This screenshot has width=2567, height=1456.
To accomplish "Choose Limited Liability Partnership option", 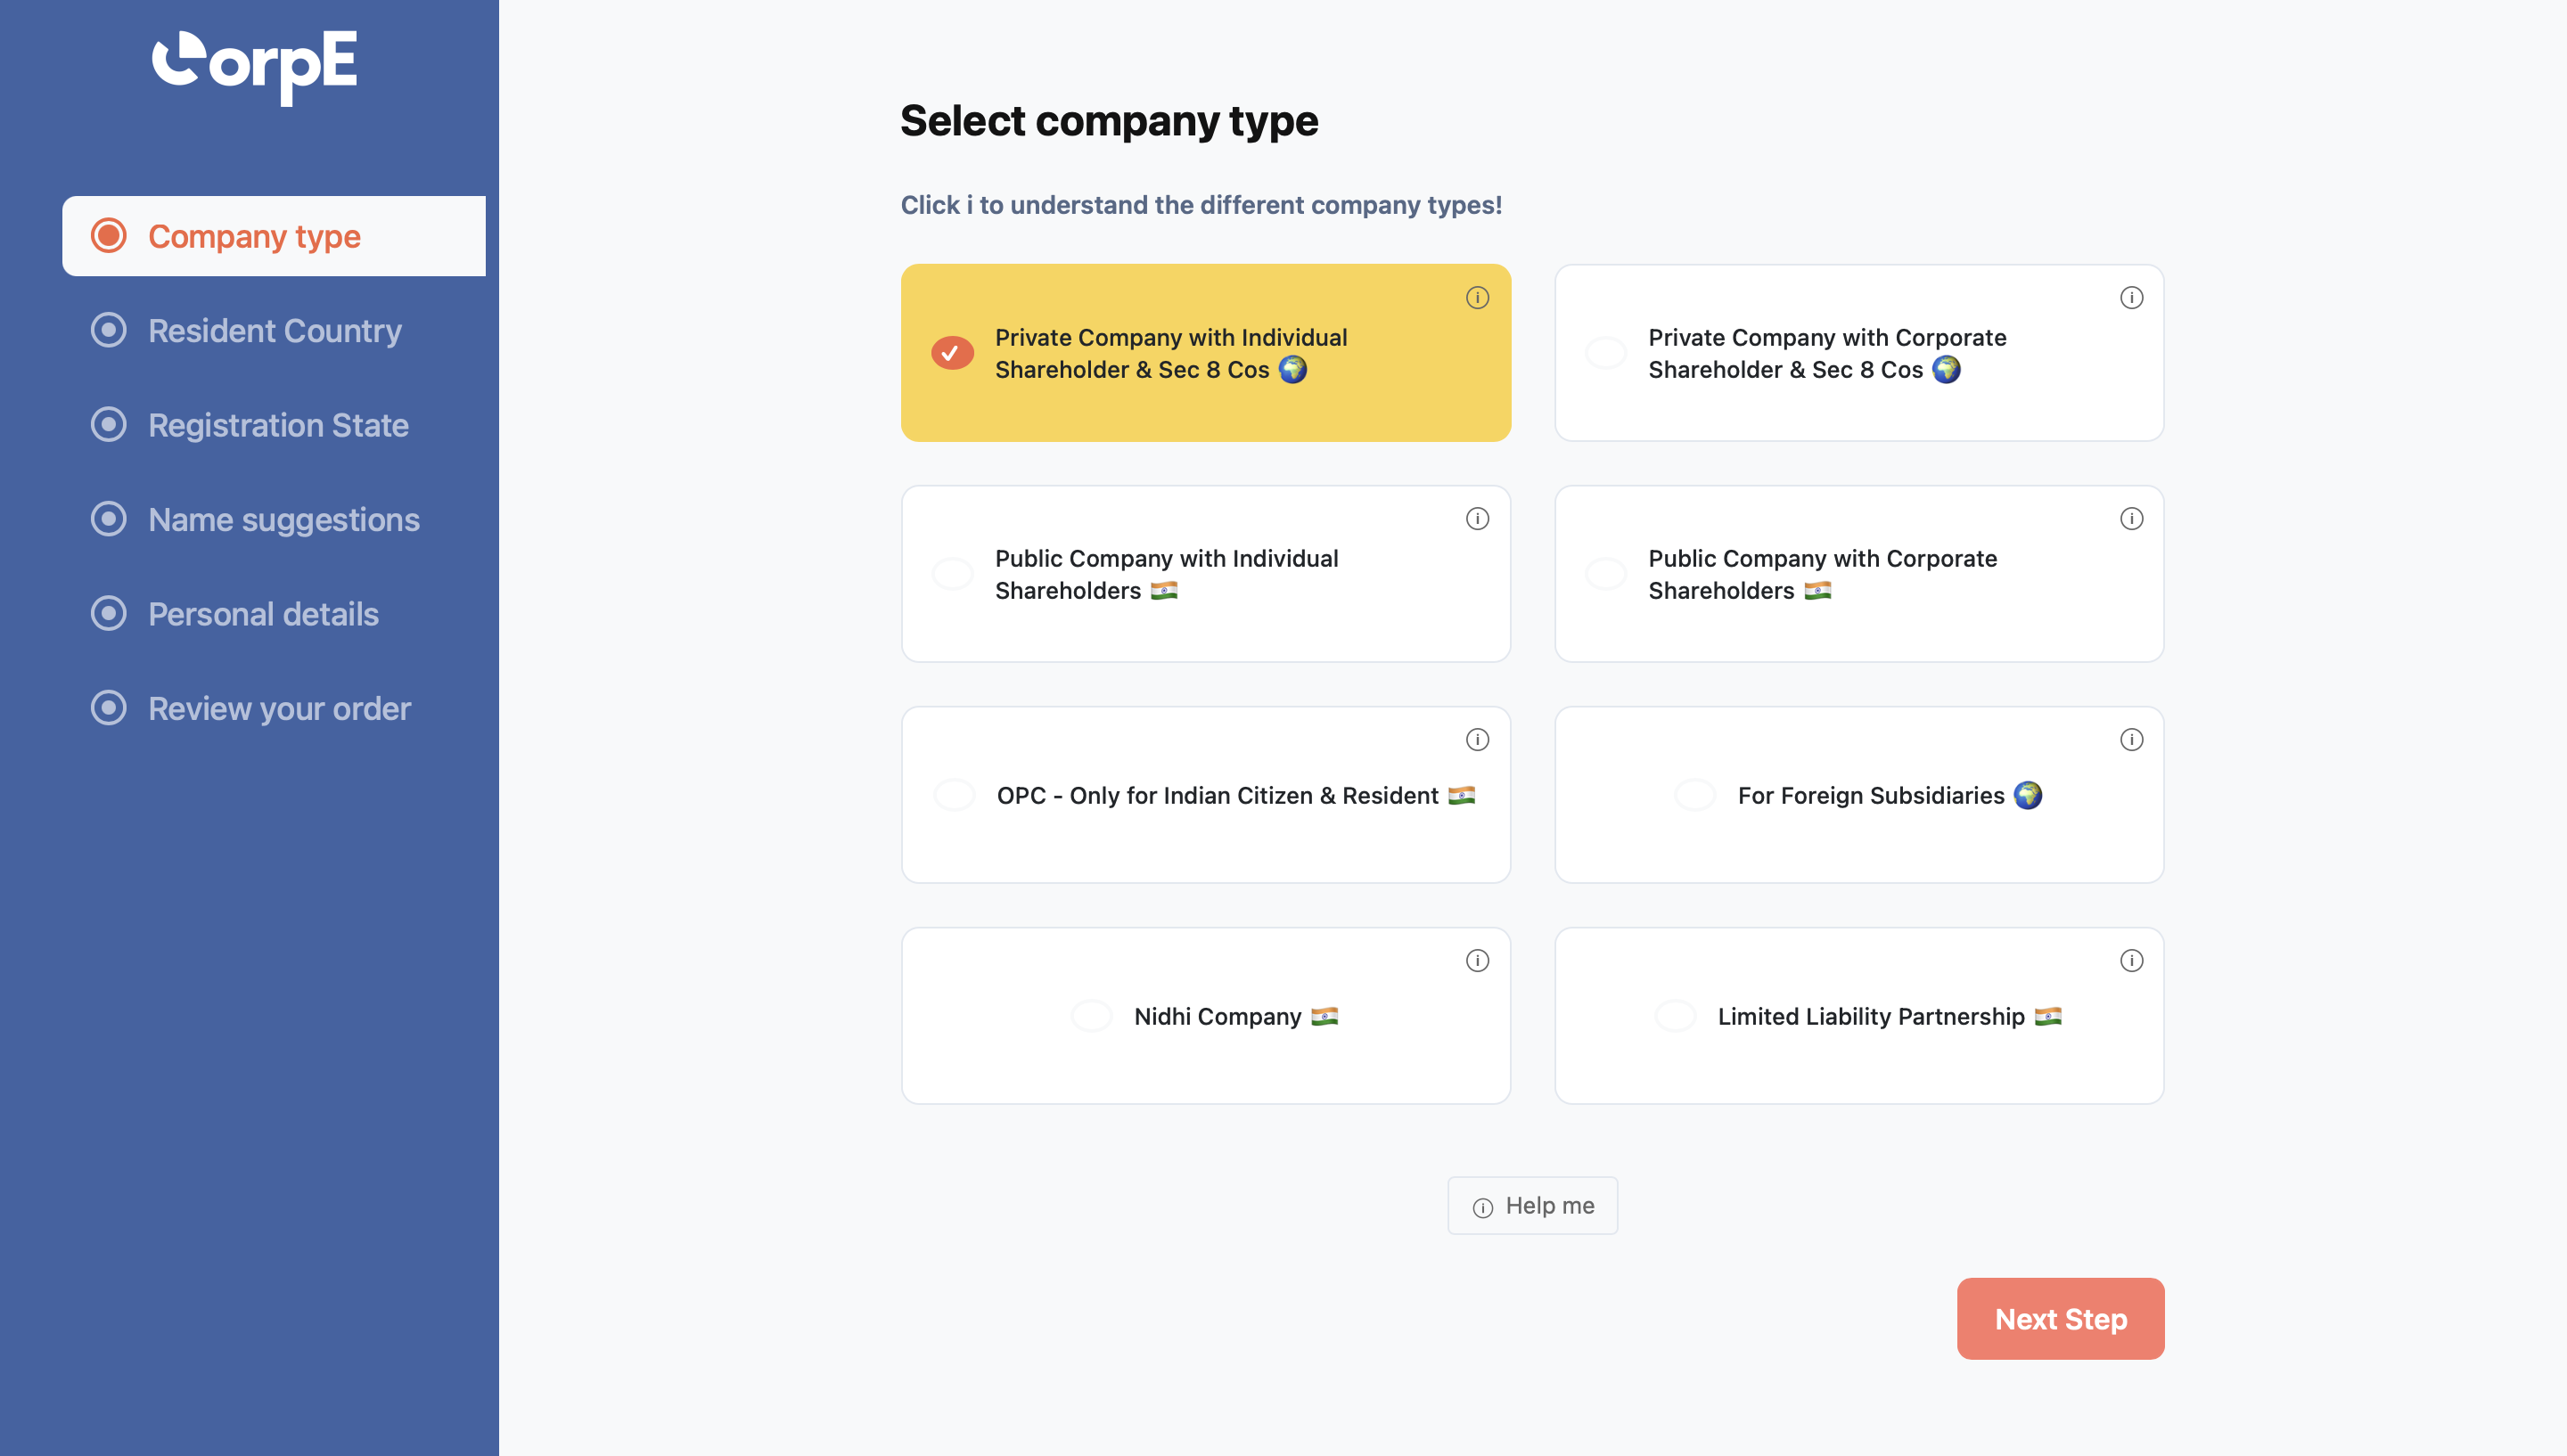I will pyautogui.click(x=1675, y=1016).
